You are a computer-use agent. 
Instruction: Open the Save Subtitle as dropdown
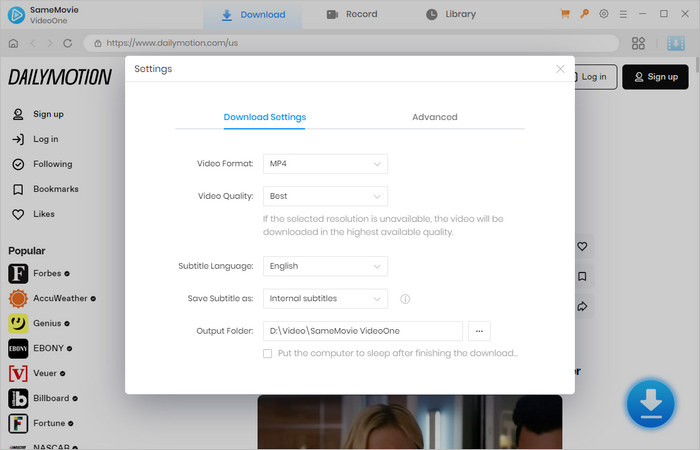(325, 299)
